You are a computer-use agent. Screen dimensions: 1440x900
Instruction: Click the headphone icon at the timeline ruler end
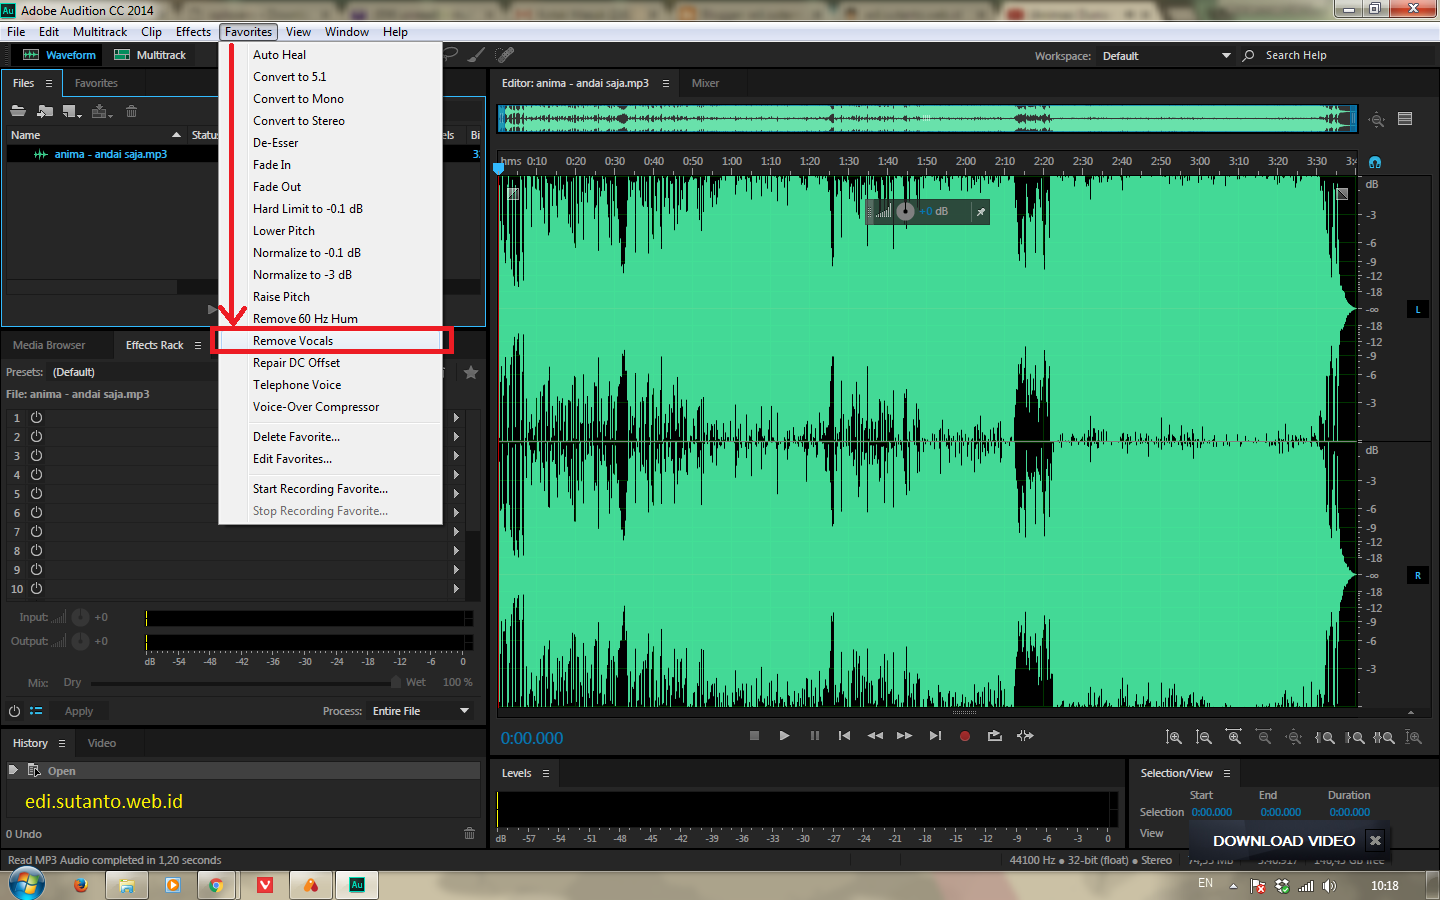point(1375,162)
